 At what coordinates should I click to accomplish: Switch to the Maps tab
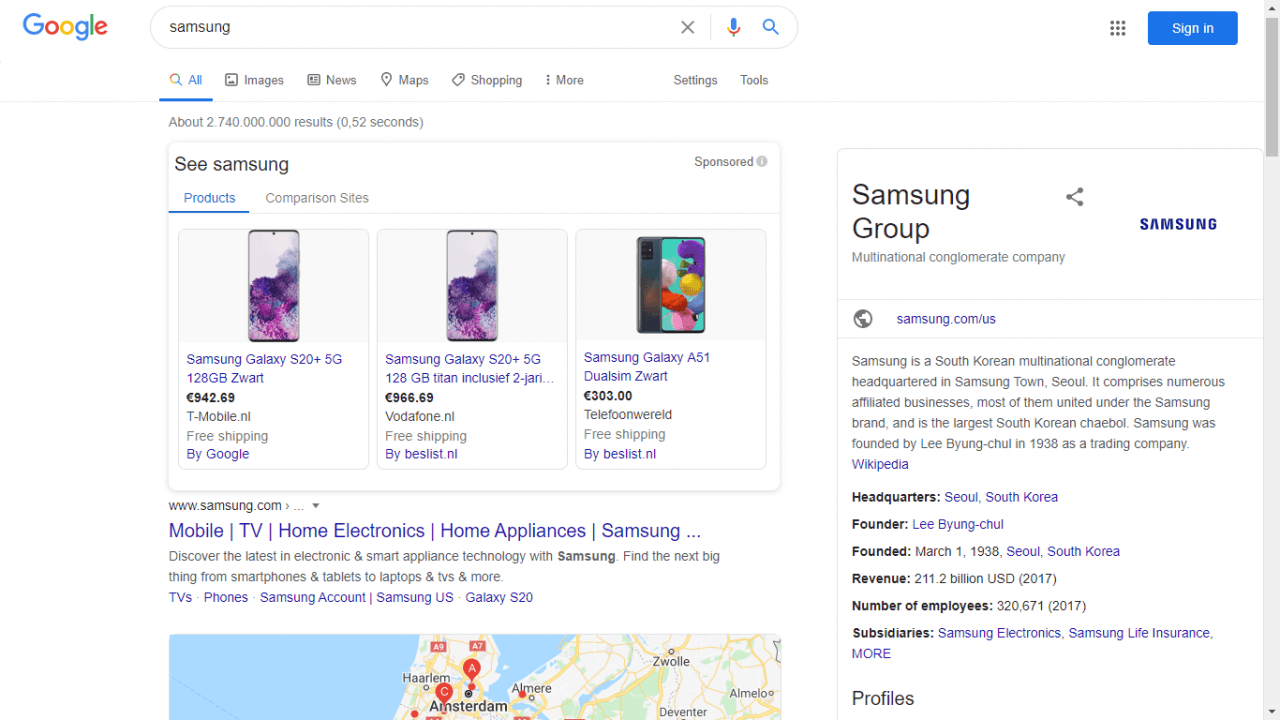[x=404, y=80]
